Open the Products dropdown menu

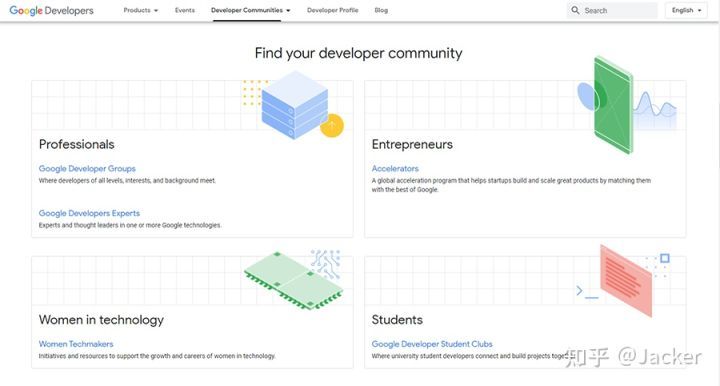tap(141, 10)
